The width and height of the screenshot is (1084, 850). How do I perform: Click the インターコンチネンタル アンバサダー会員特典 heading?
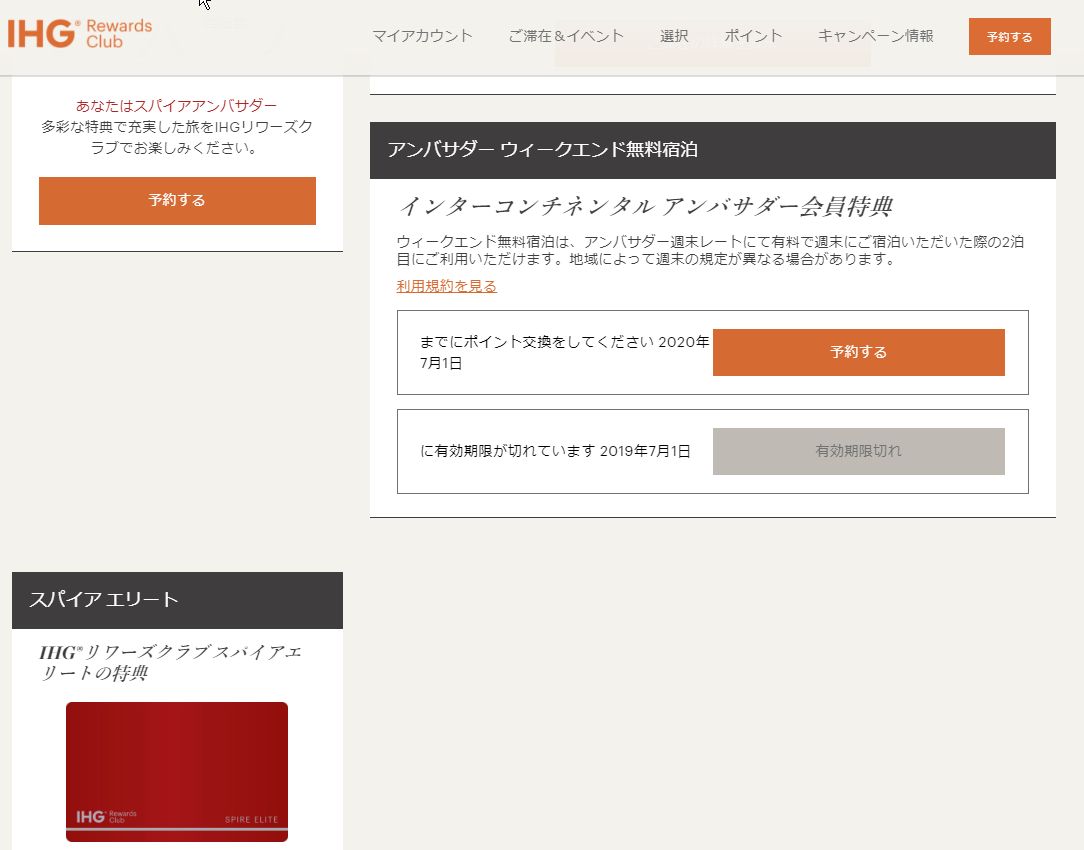(646, 206)
